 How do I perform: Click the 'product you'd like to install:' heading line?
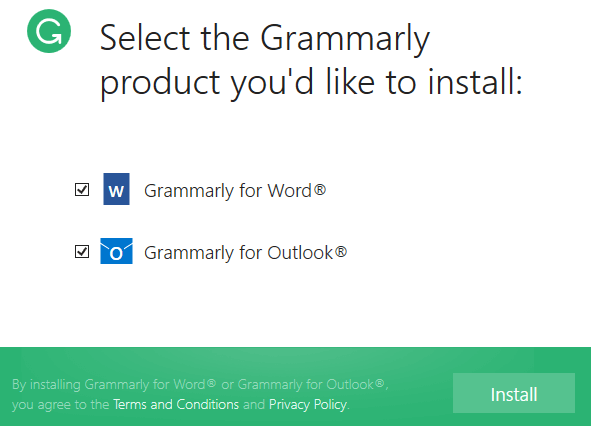pos(311,83)
